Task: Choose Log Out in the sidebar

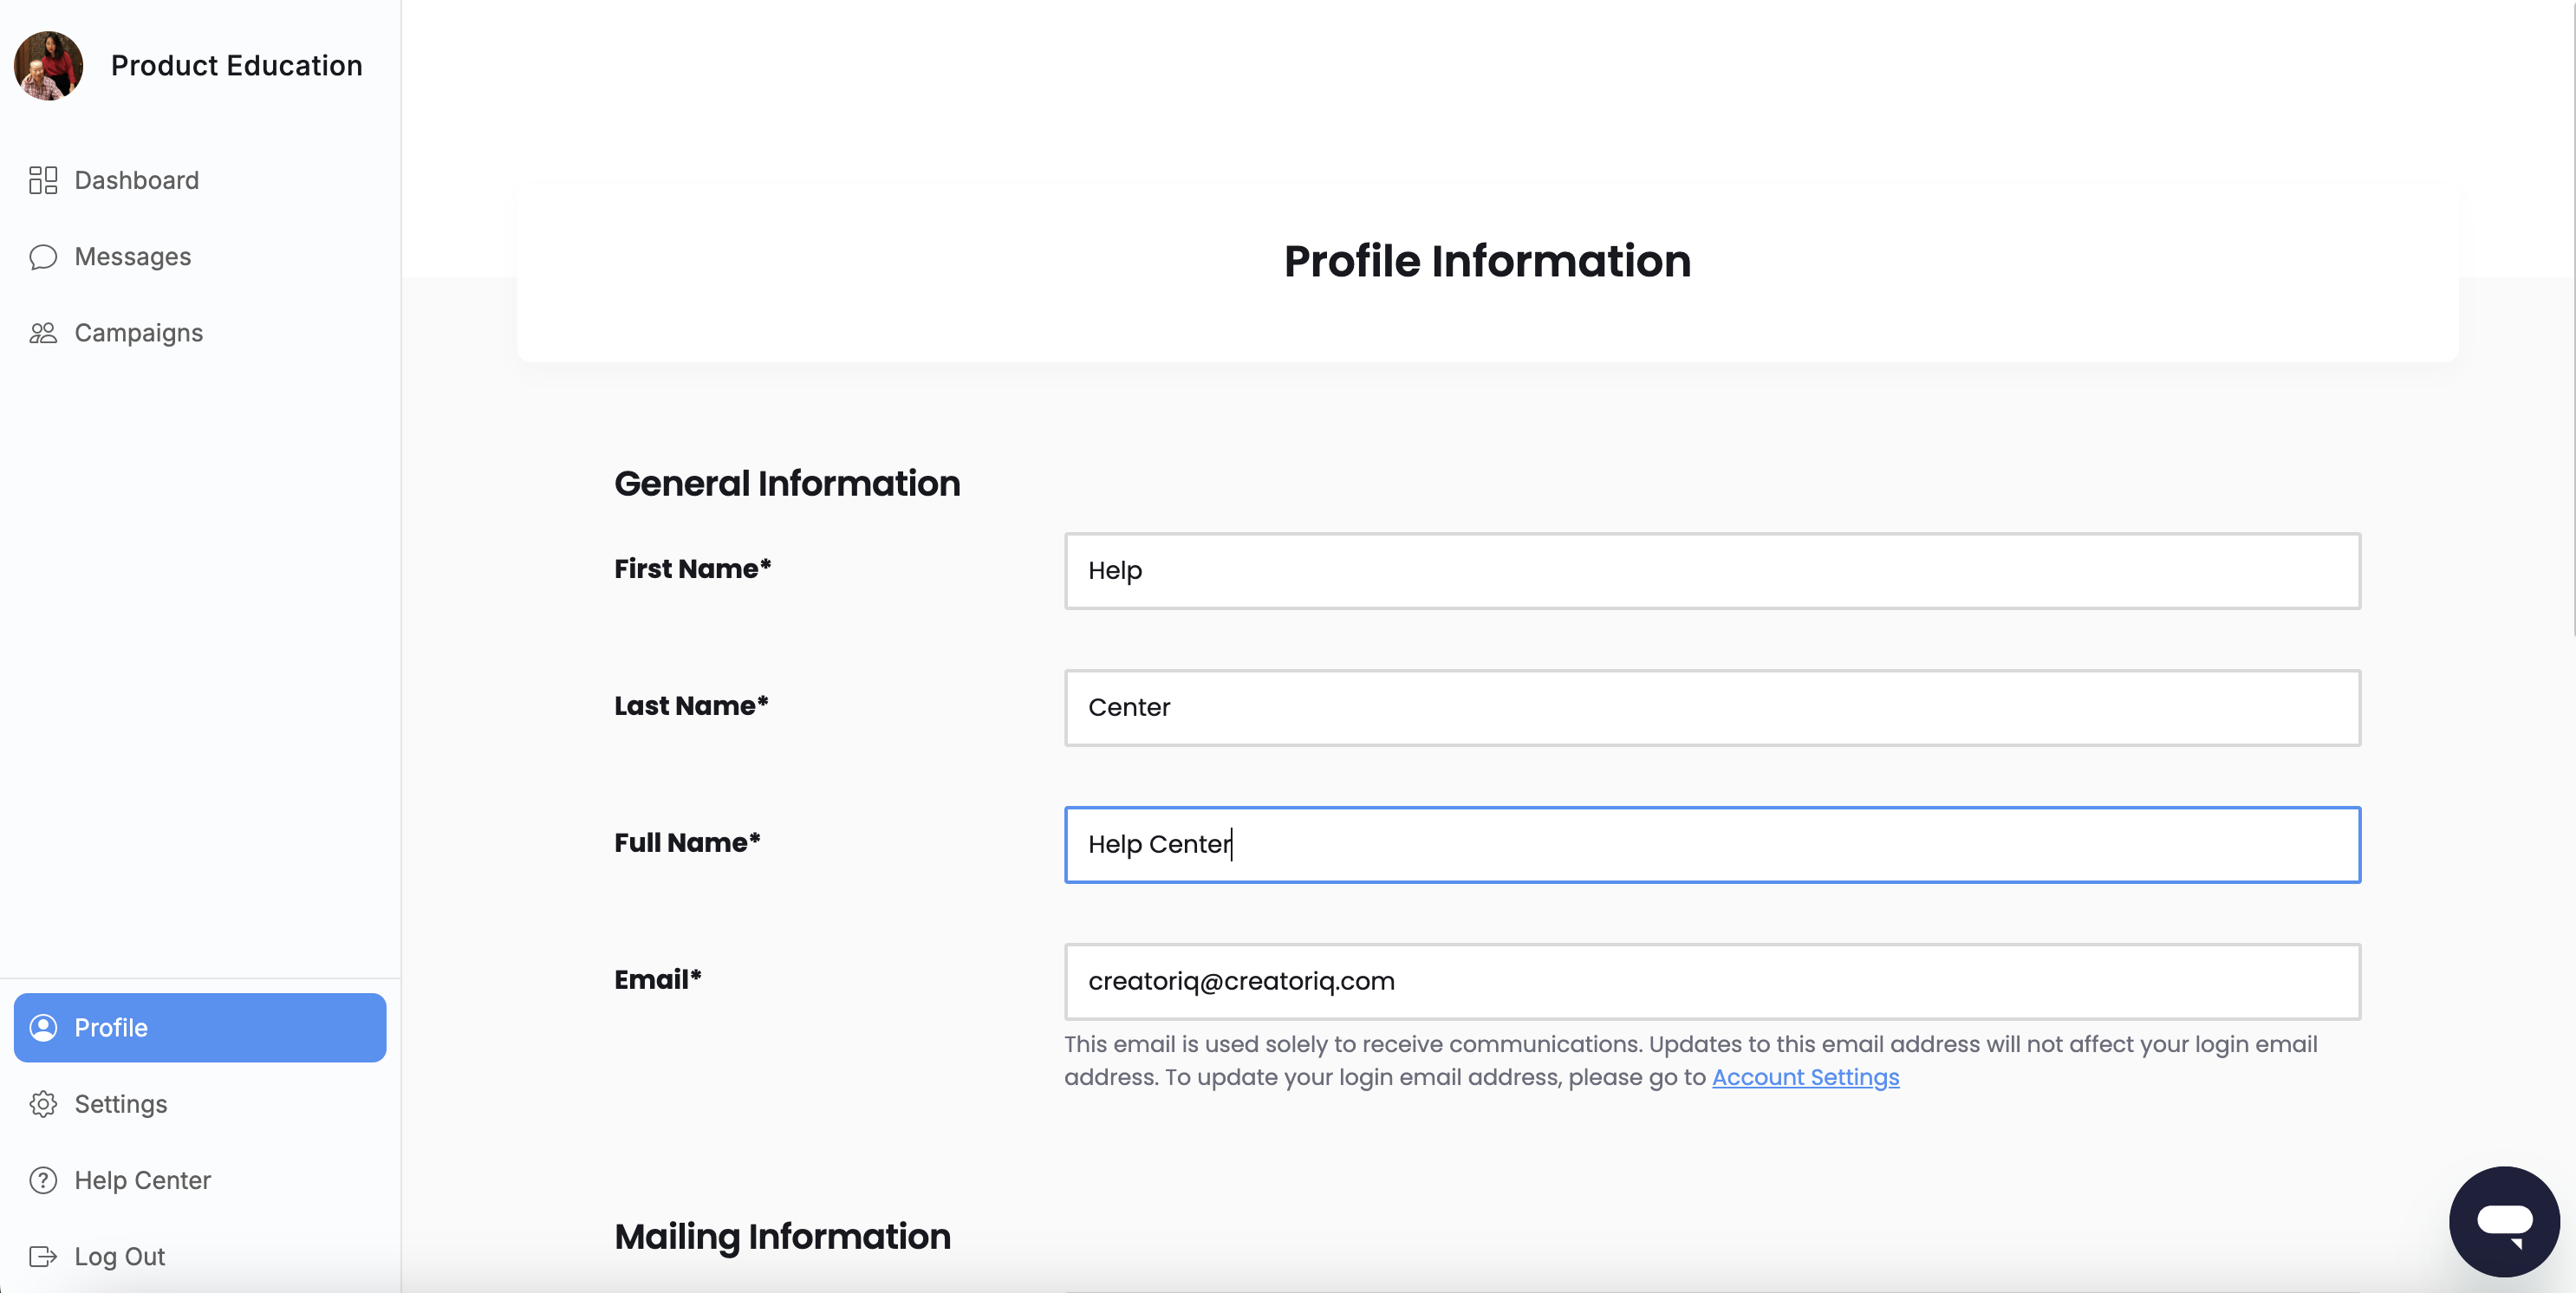Action: 200,1256
